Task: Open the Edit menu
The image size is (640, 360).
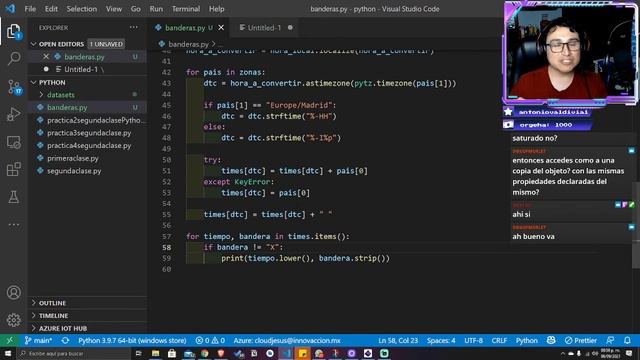Action: [51, 9]
